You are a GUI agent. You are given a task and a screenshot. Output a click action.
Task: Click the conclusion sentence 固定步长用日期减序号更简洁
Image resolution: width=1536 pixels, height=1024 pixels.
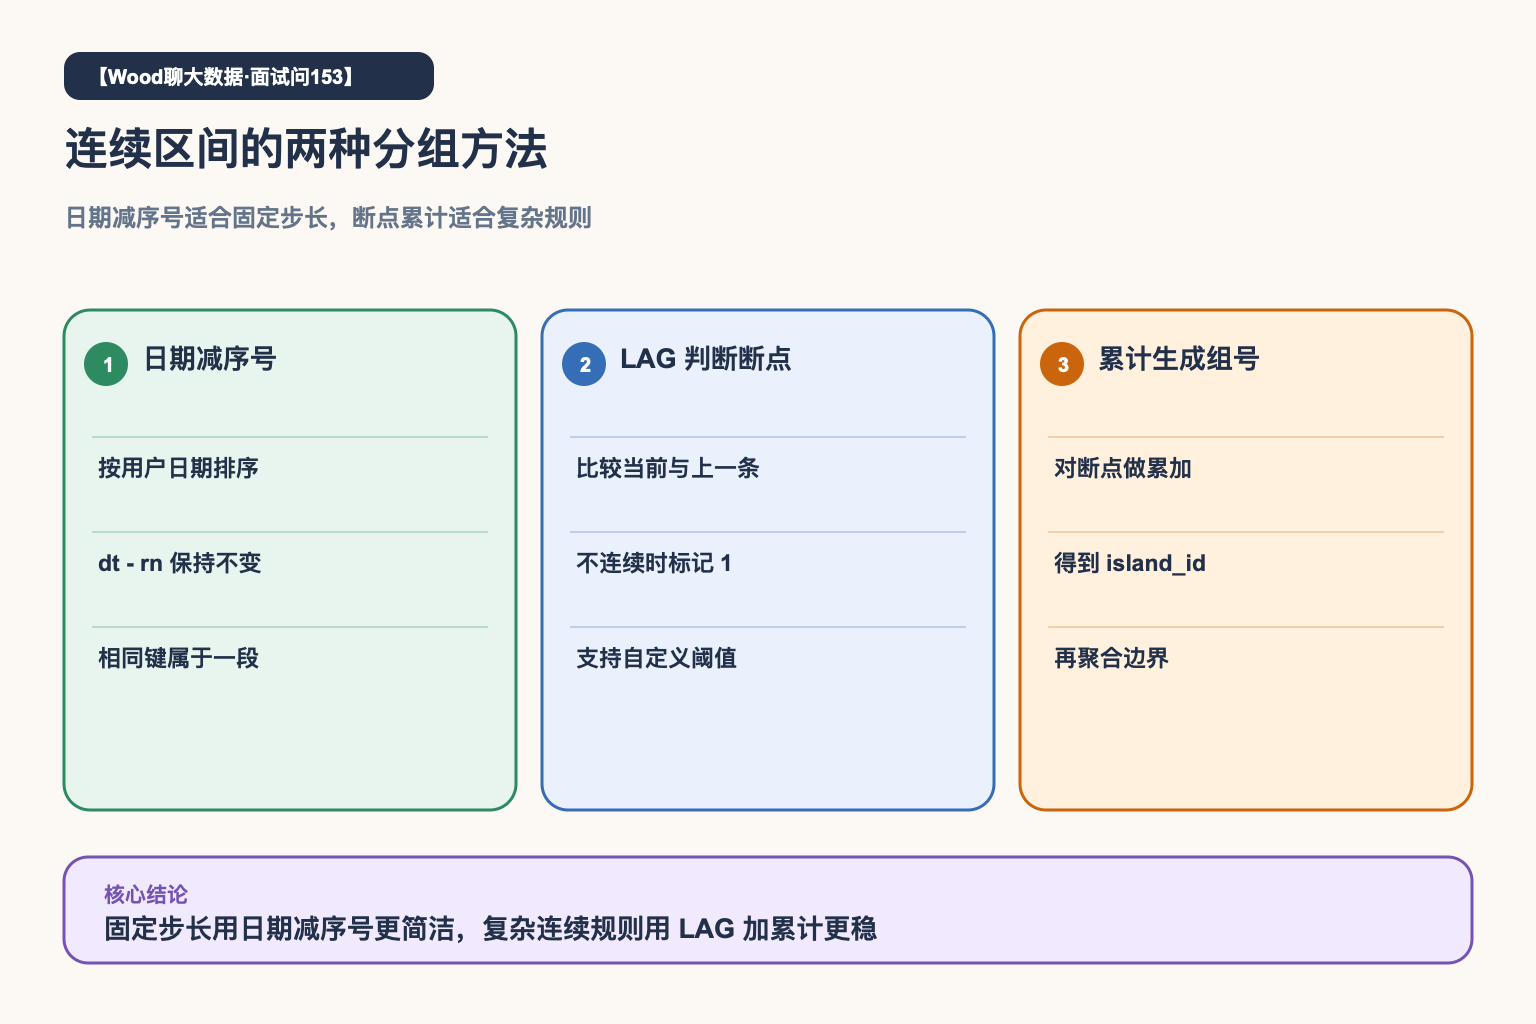tap(281, 929)
